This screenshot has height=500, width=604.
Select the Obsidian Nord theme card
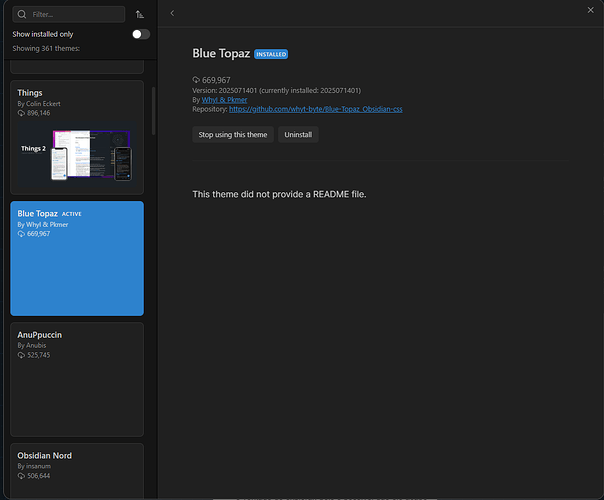pyautogui.click(x=77, y=471)
